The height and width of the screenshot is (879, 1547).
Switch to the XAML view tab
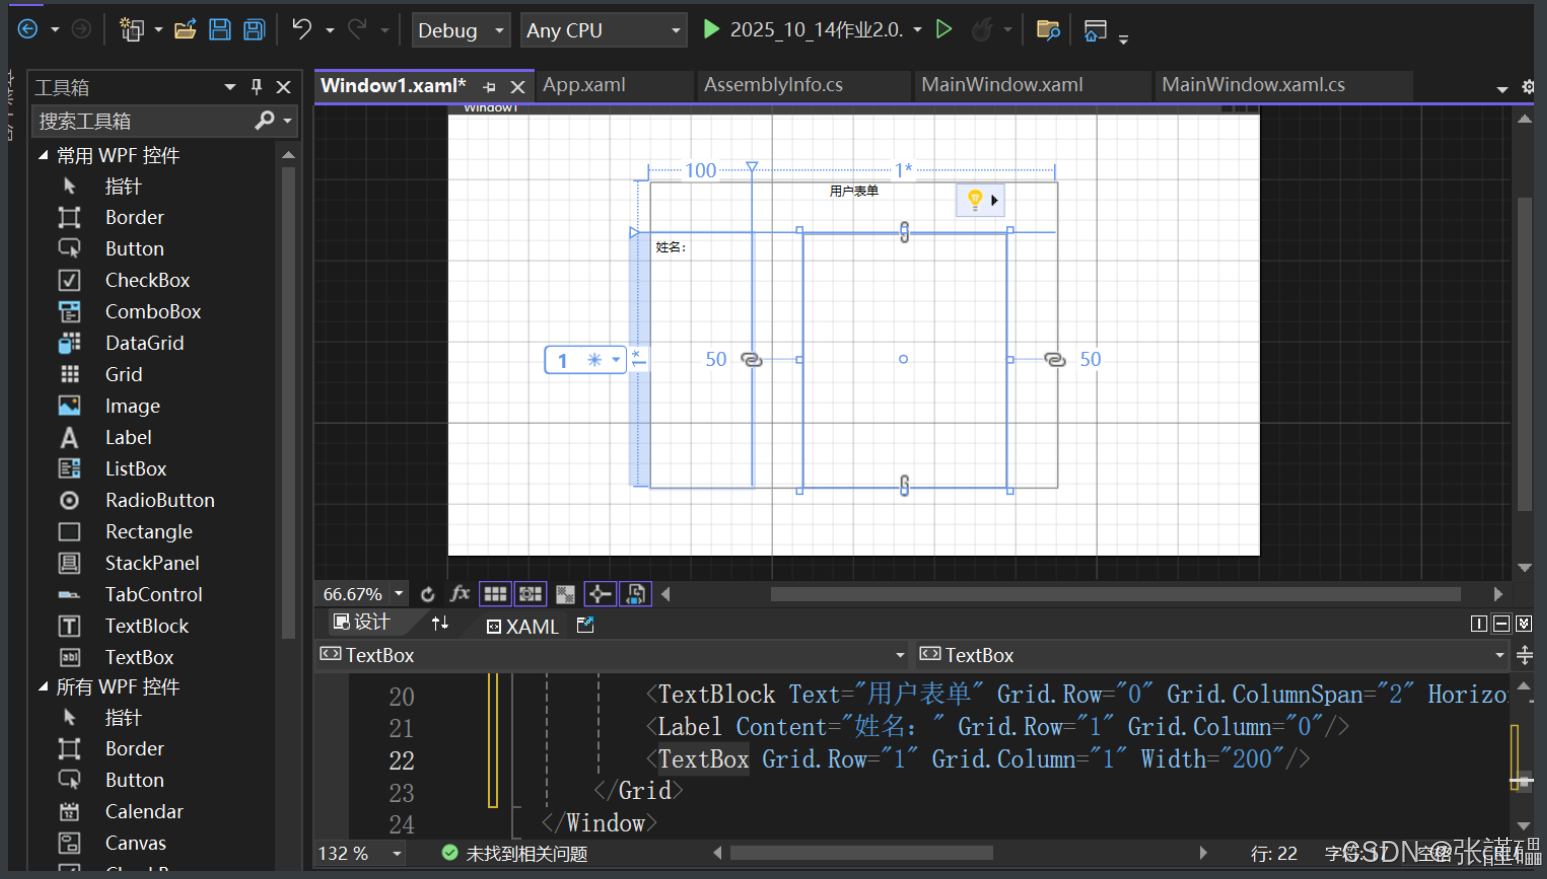[522, 626]
